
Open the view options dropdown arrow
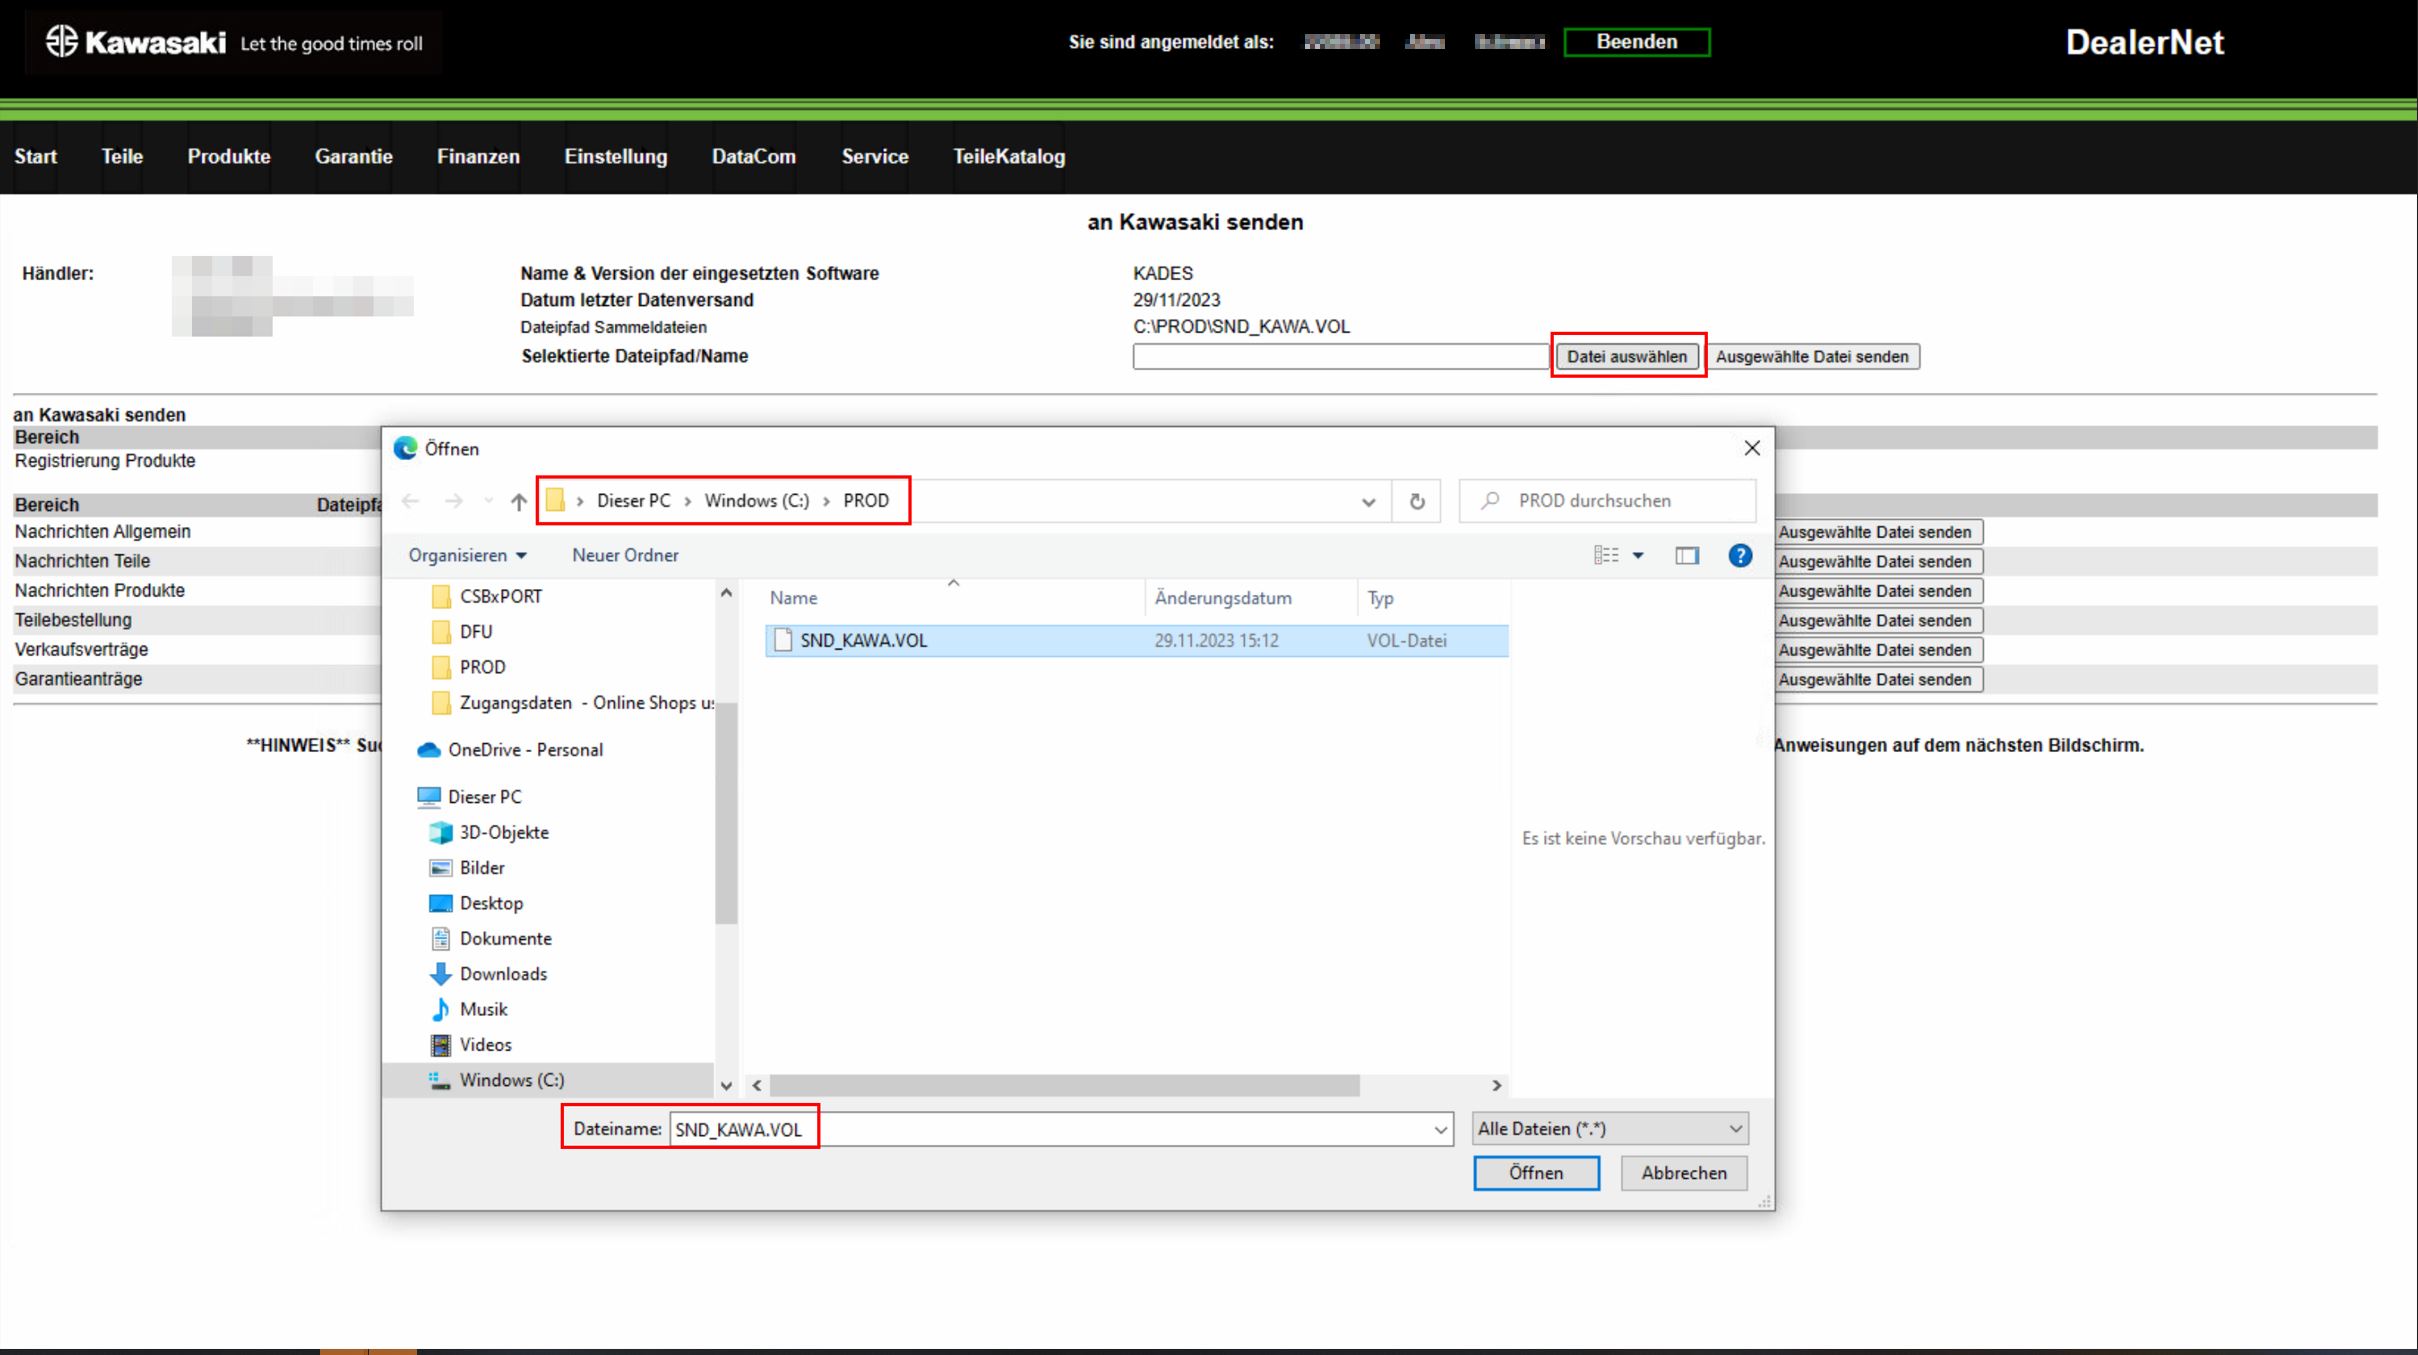click(1638, 555)
